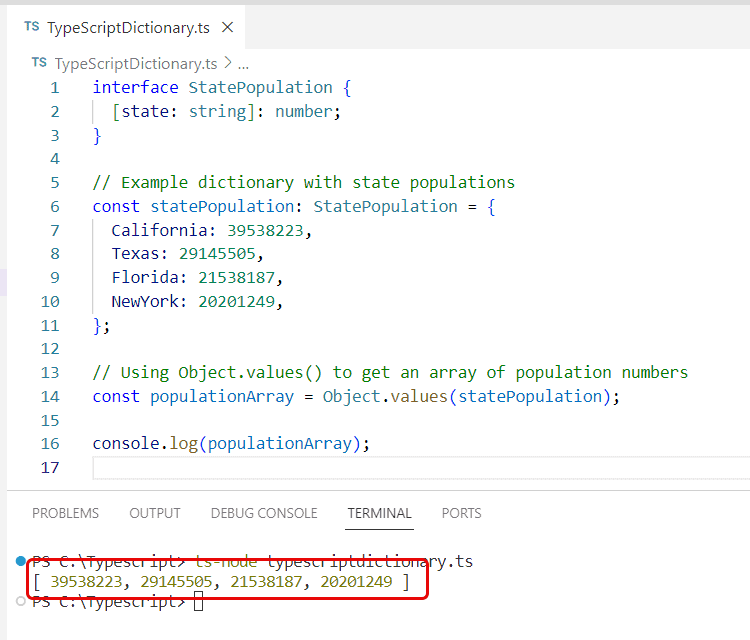This screenshot has width=750, height=640.
Task: Click the 'California' key on line 7
Action: coord(159,231)
